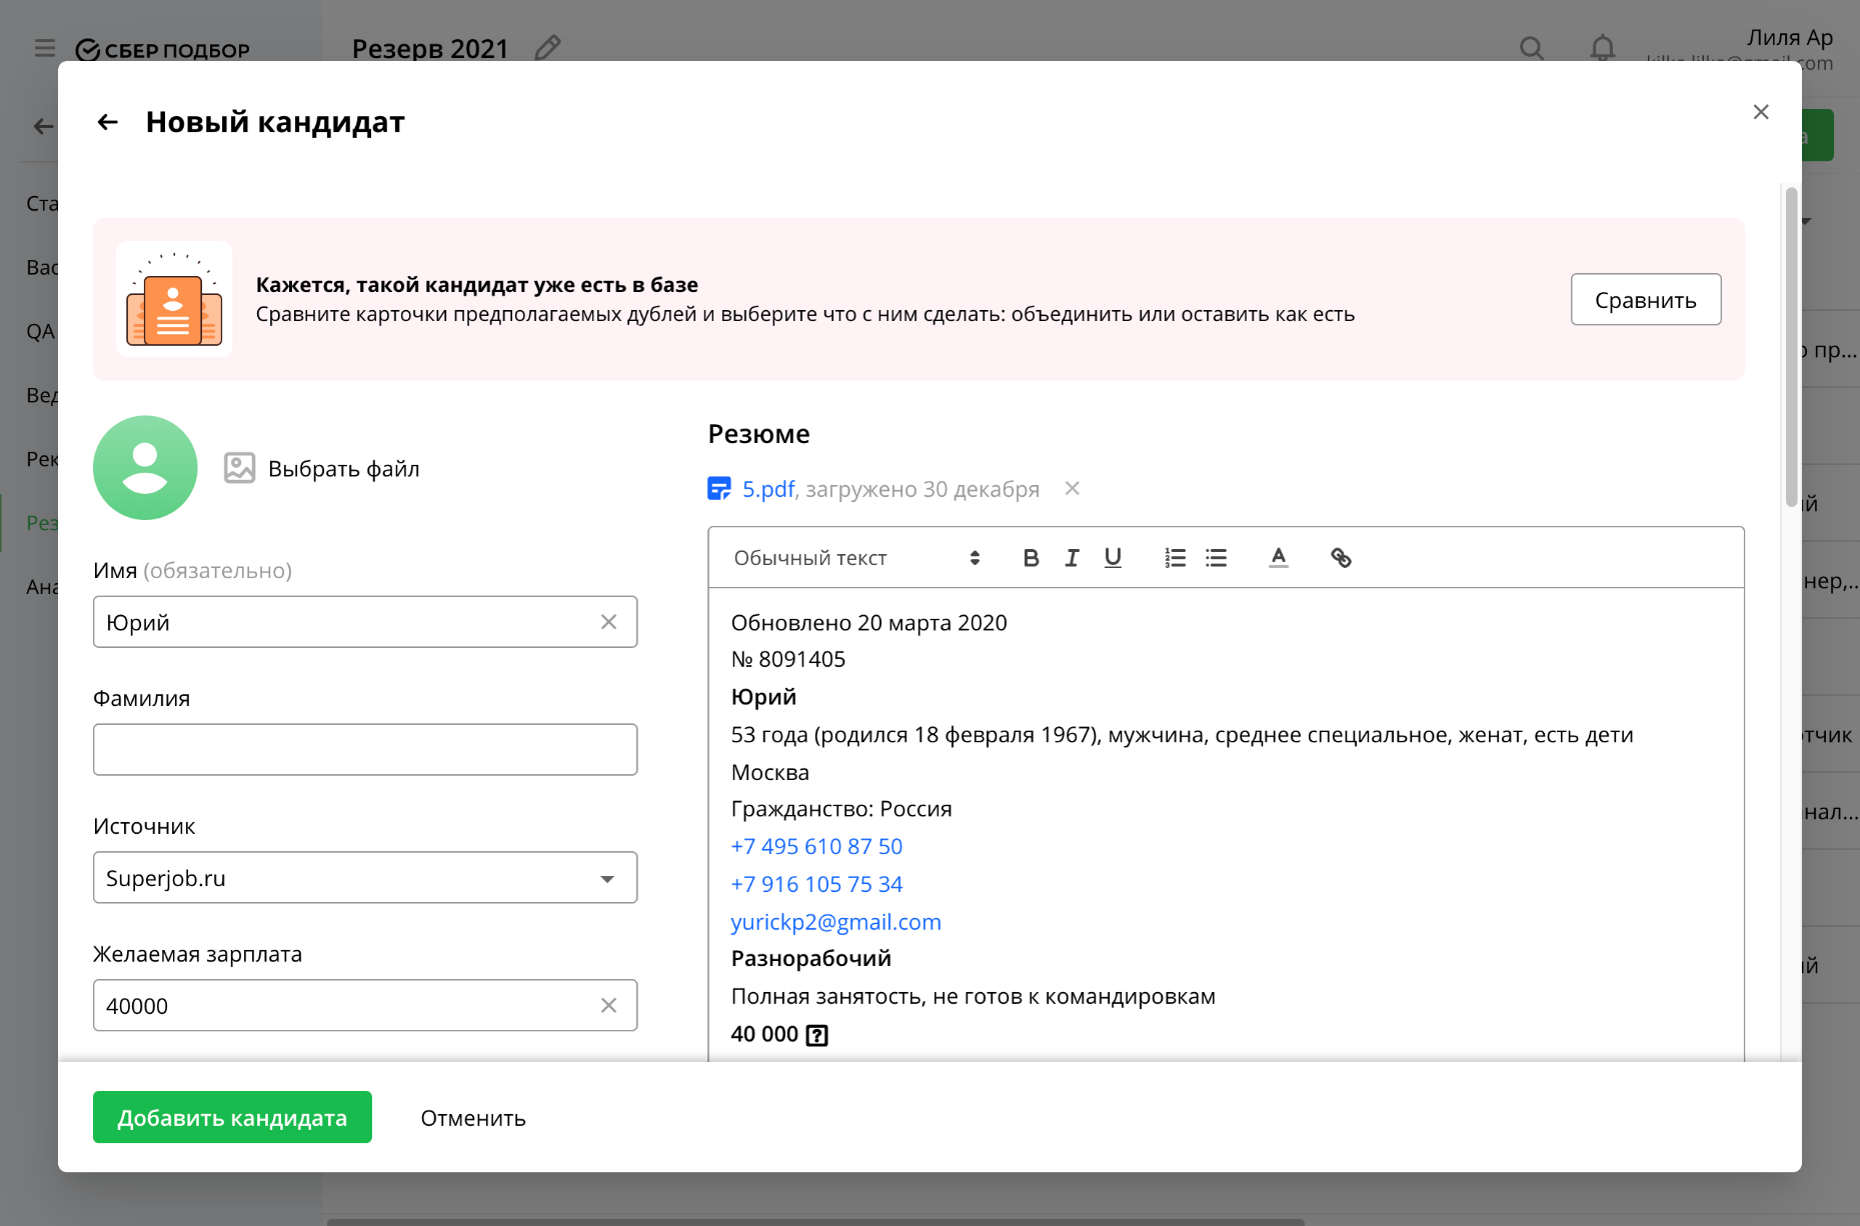
Task: Clear the Желаемая зарплата field
Action: [608, 1006]
